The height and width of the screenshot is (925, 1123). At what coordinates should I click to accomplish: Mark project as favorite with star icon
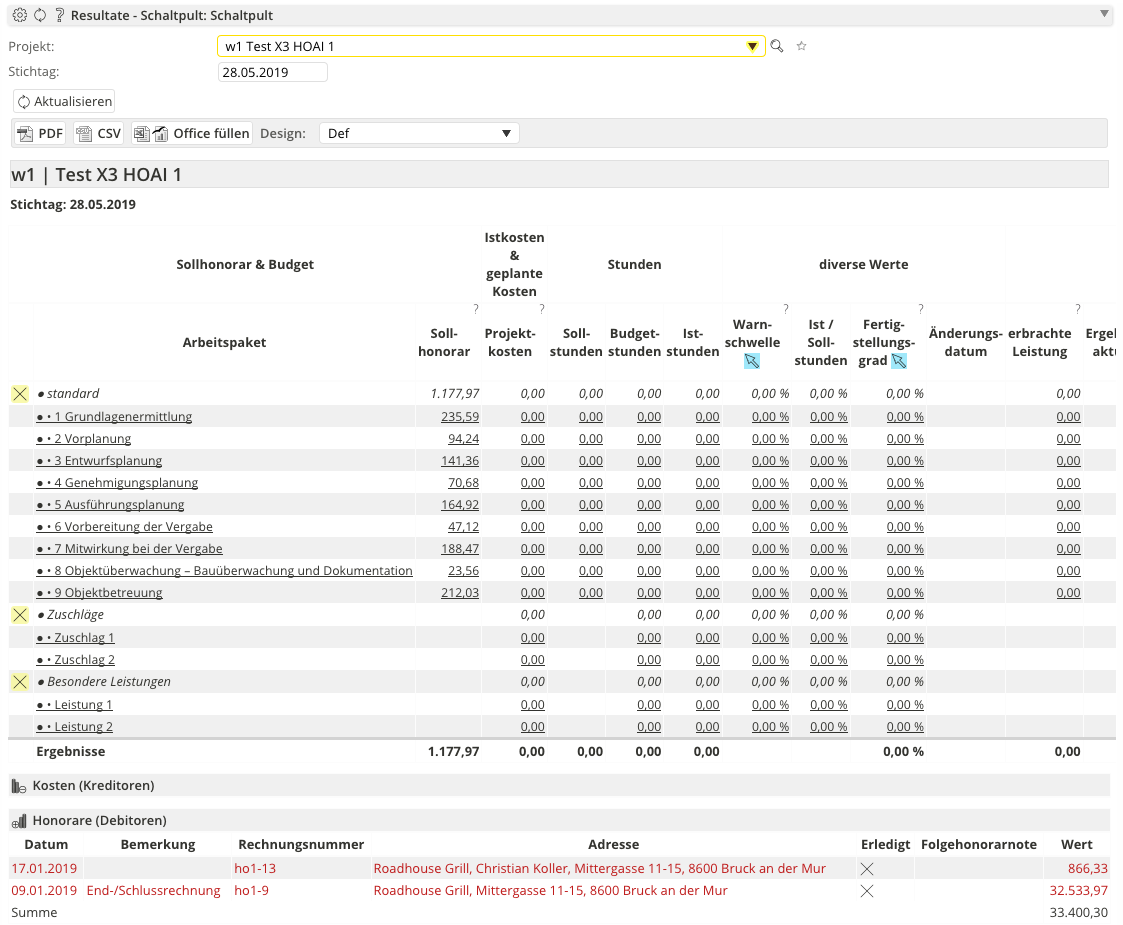[801, 46]
